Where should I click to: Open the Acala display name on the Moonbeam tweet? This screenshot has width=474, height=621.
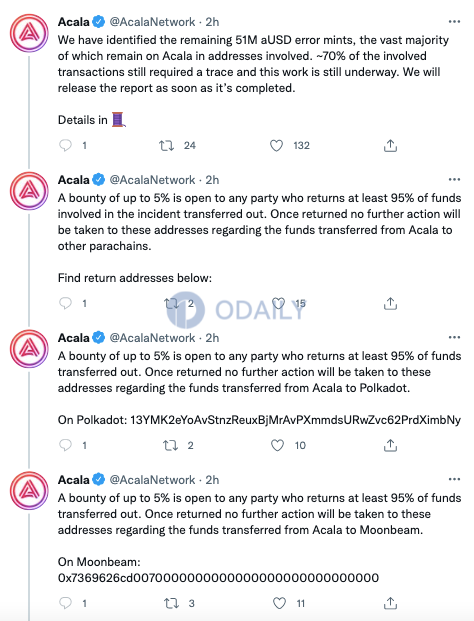coord(74,480)
